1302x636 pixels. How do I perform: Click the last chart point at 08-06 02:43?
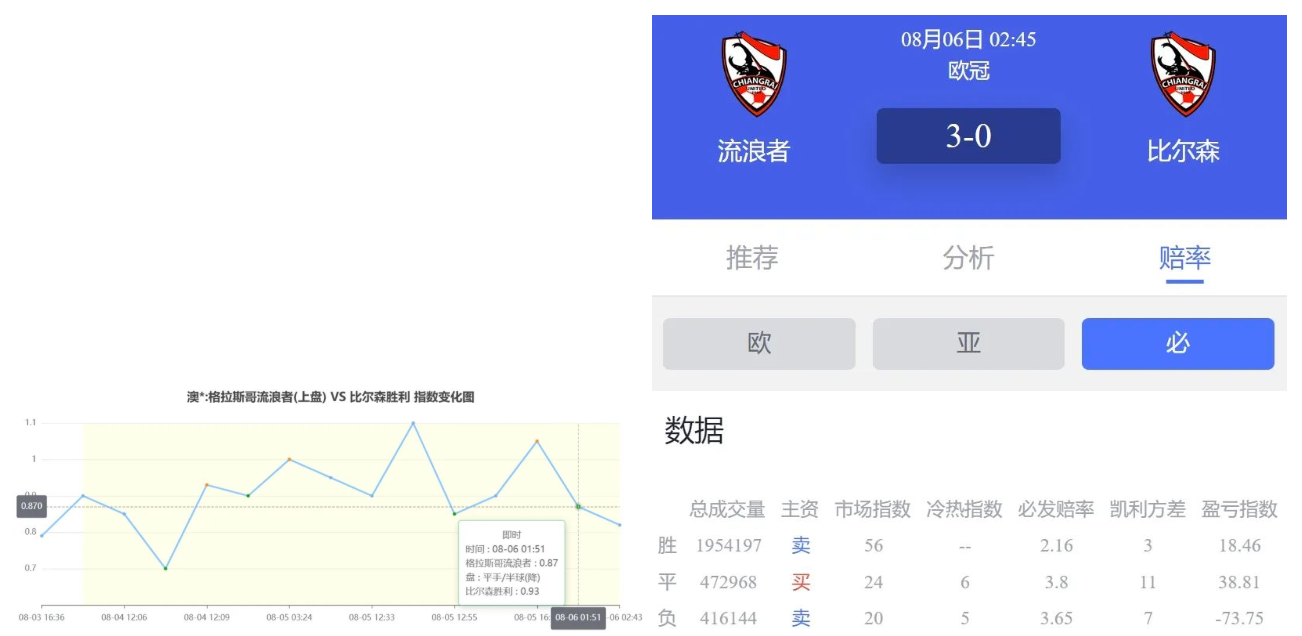(x=620, y=525)
